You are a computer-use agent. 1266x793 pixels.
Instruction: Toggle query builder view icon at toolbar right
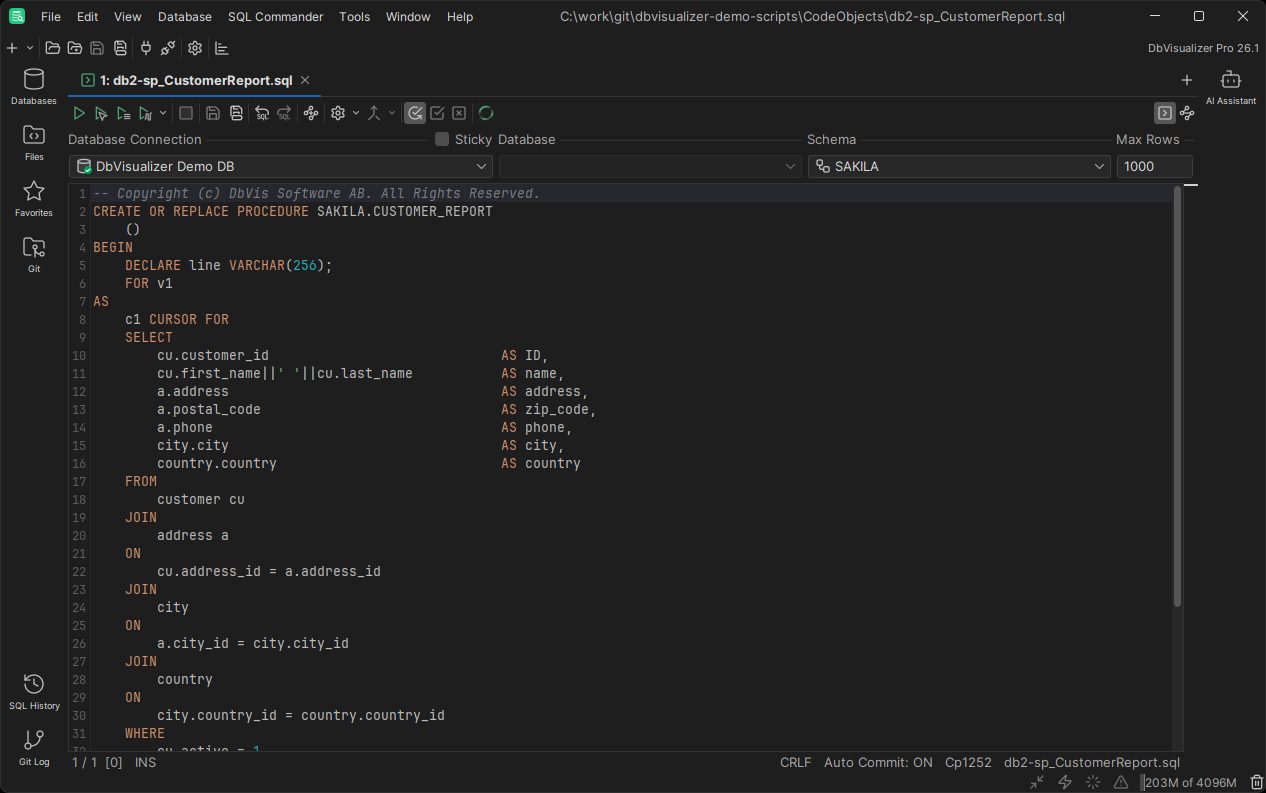1187,113
